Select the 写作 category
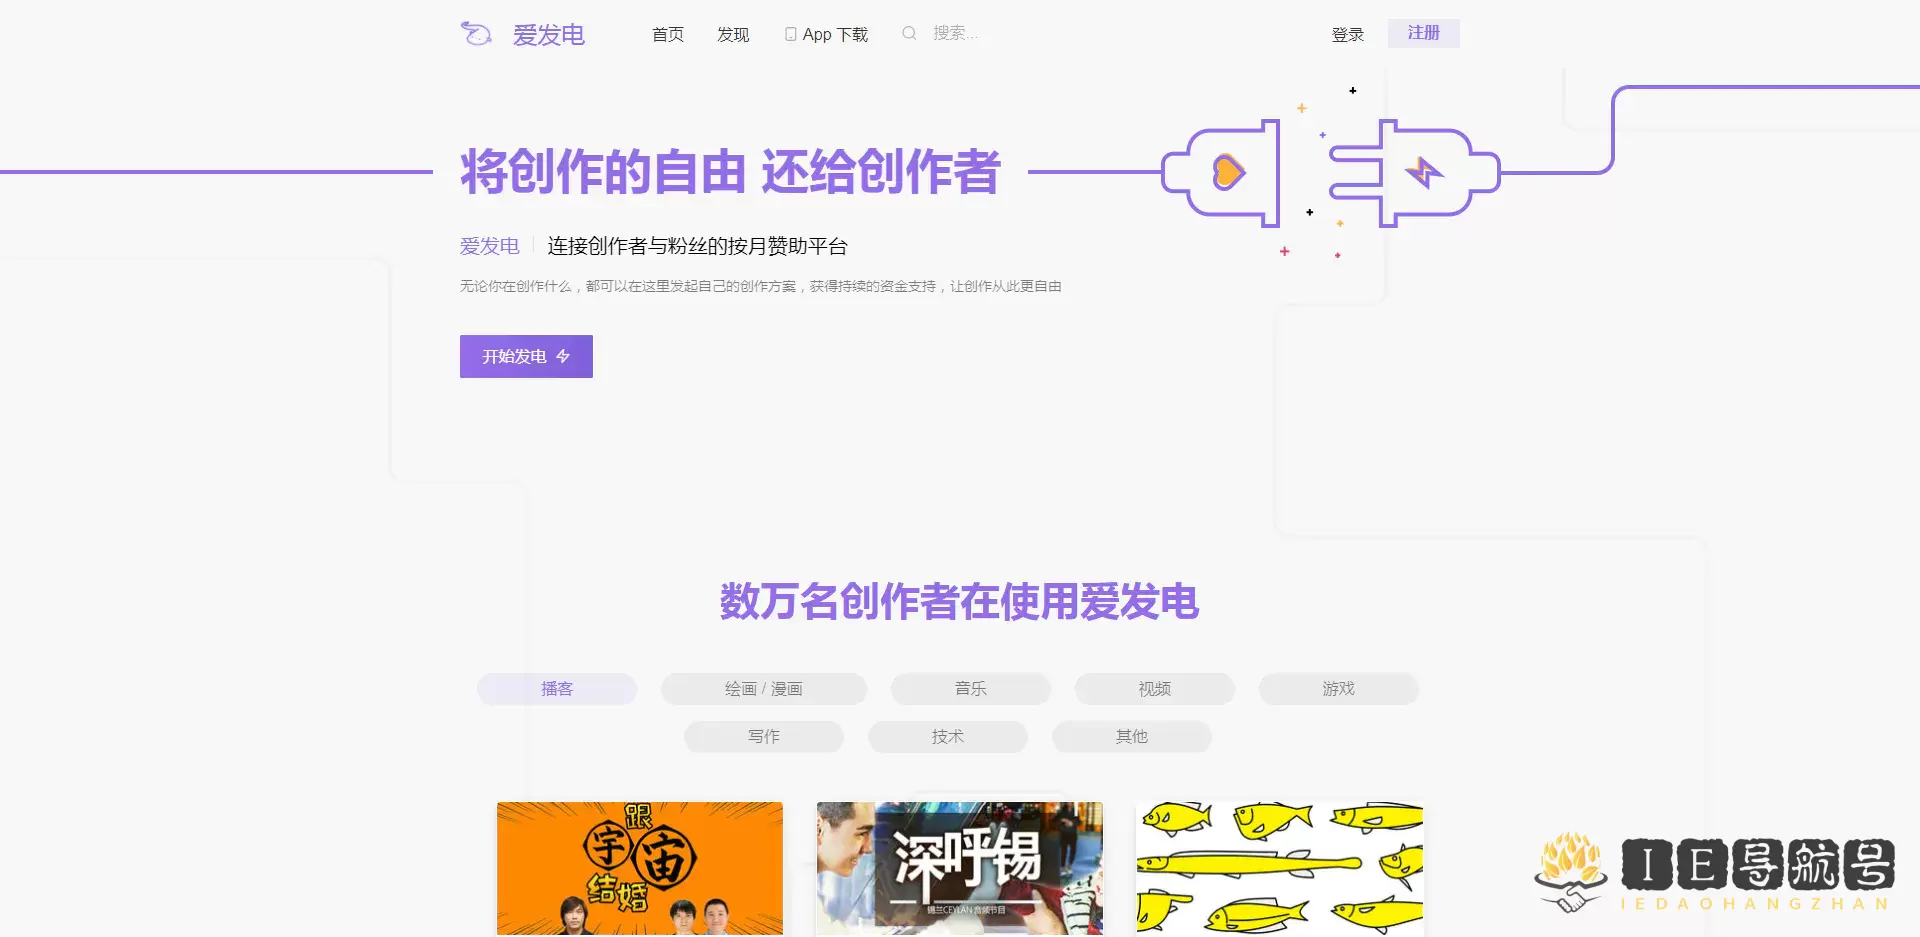This screenshot has height=937, width=1920. pyautogui.click(x=763, y=736)
